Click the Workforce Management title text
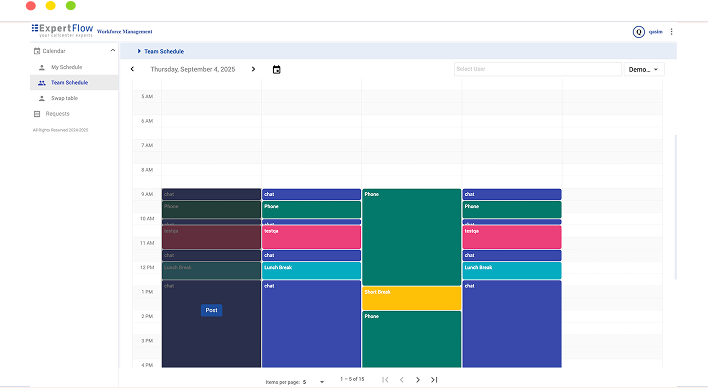 (x=125, y=32)
